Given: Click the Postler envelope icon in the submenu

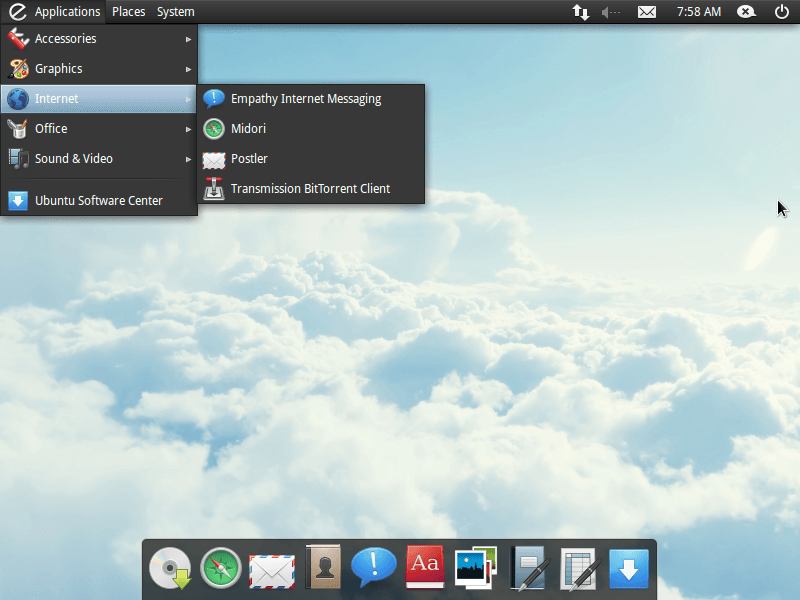Looking at the screenshot, I should tap(214, 160).
